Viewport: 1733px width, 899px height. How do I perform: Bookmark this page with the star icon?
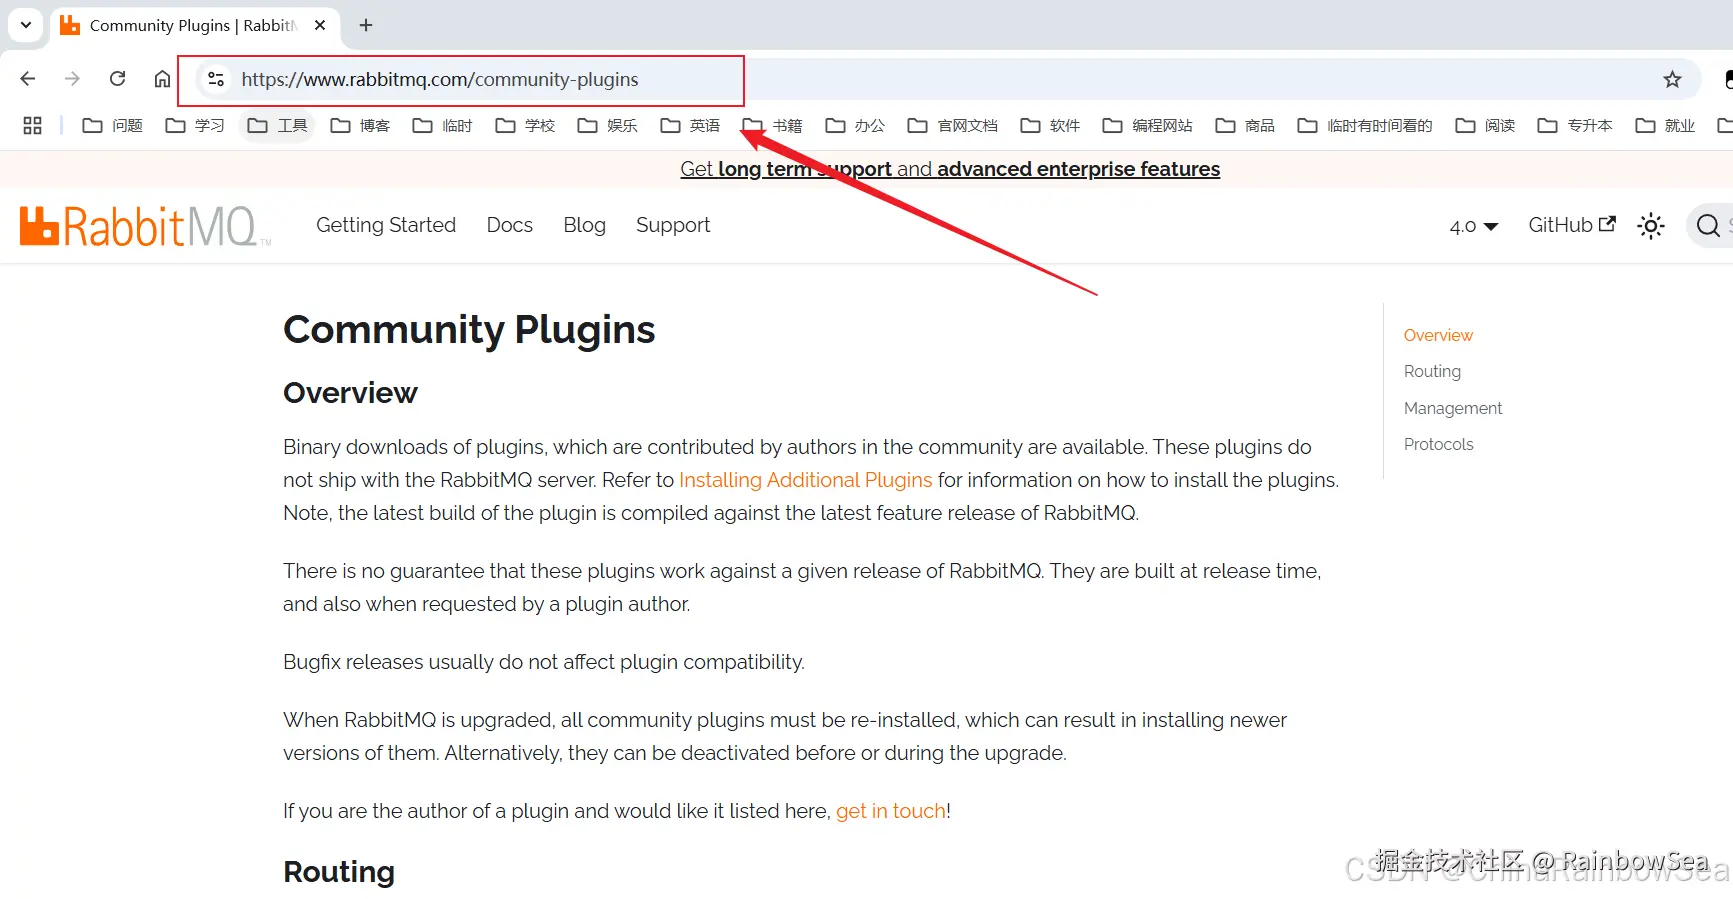tap(1672, 79)
